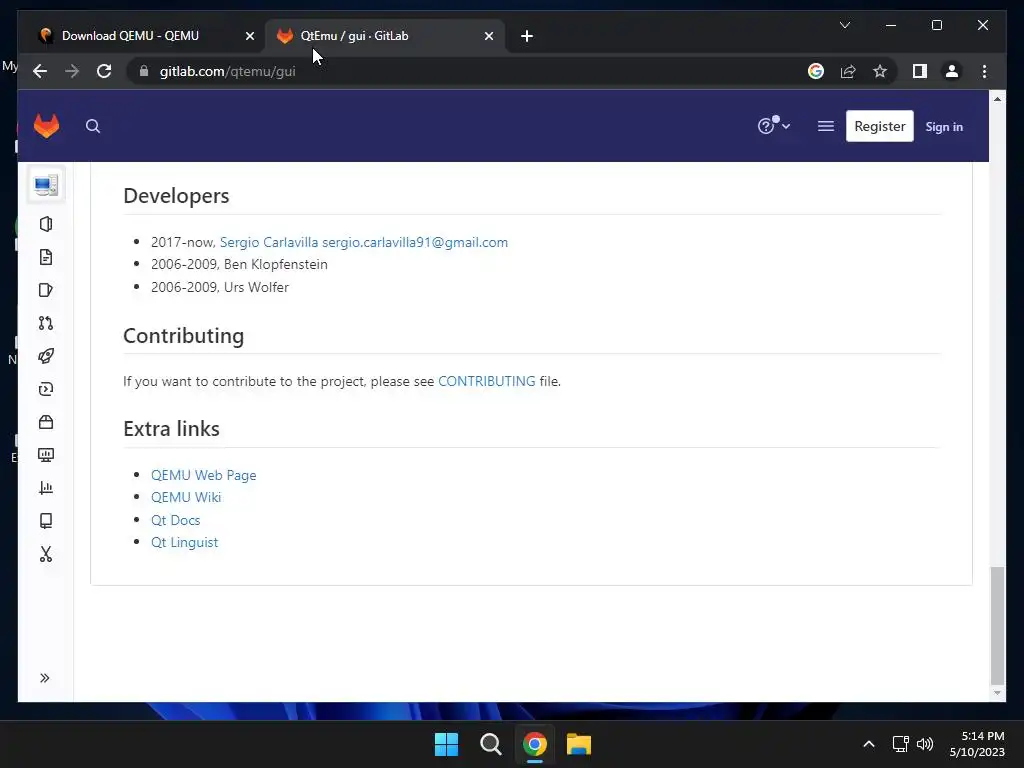Screen dimensions: 1024x768
Task: Close the Download QEMU tab
Action: [249, 36]
